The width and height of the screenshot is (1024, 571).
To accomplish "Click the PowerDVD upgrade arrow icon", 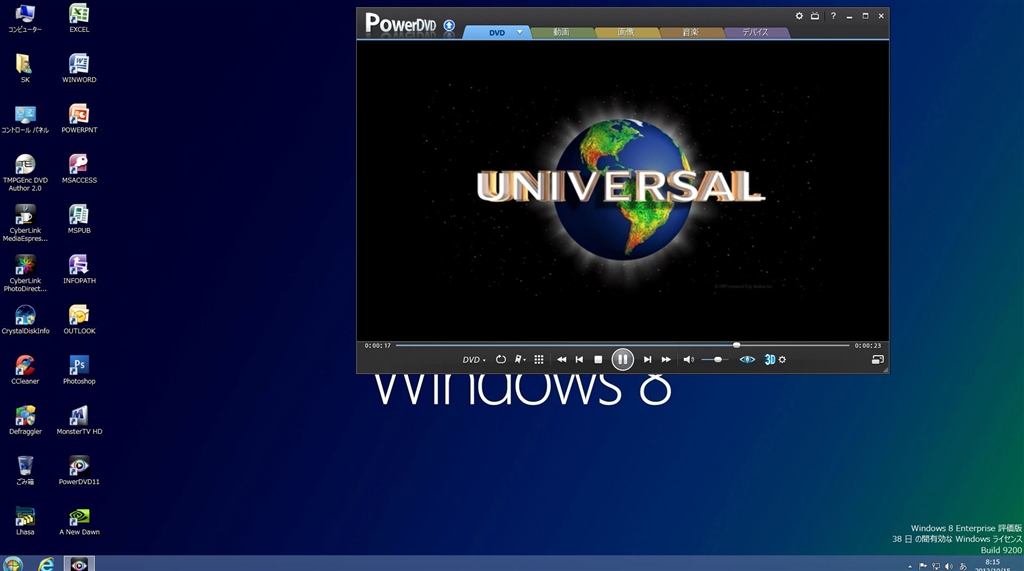I will click(449, 25).
